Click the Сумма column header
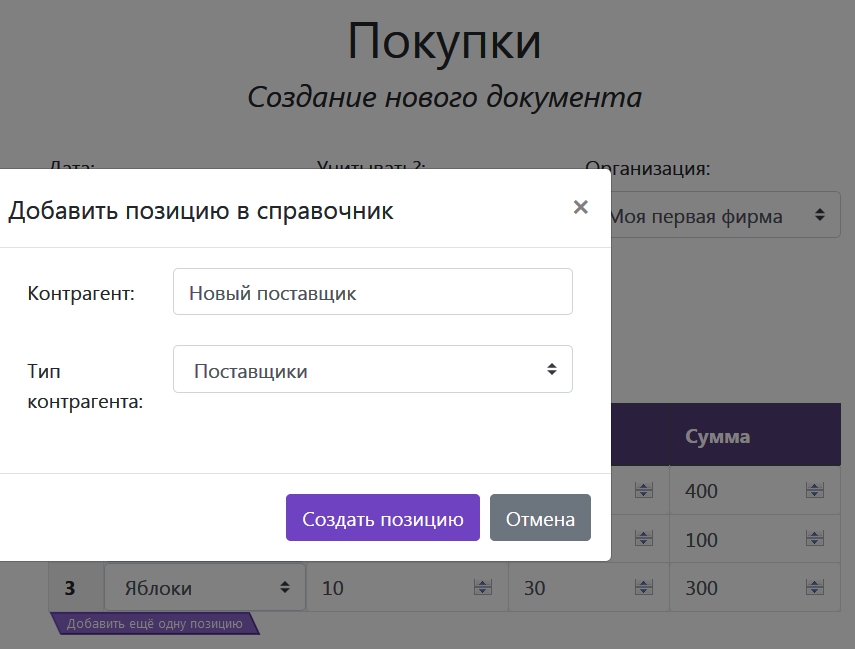This screenshot has height=649, width=855. point(718,436)
